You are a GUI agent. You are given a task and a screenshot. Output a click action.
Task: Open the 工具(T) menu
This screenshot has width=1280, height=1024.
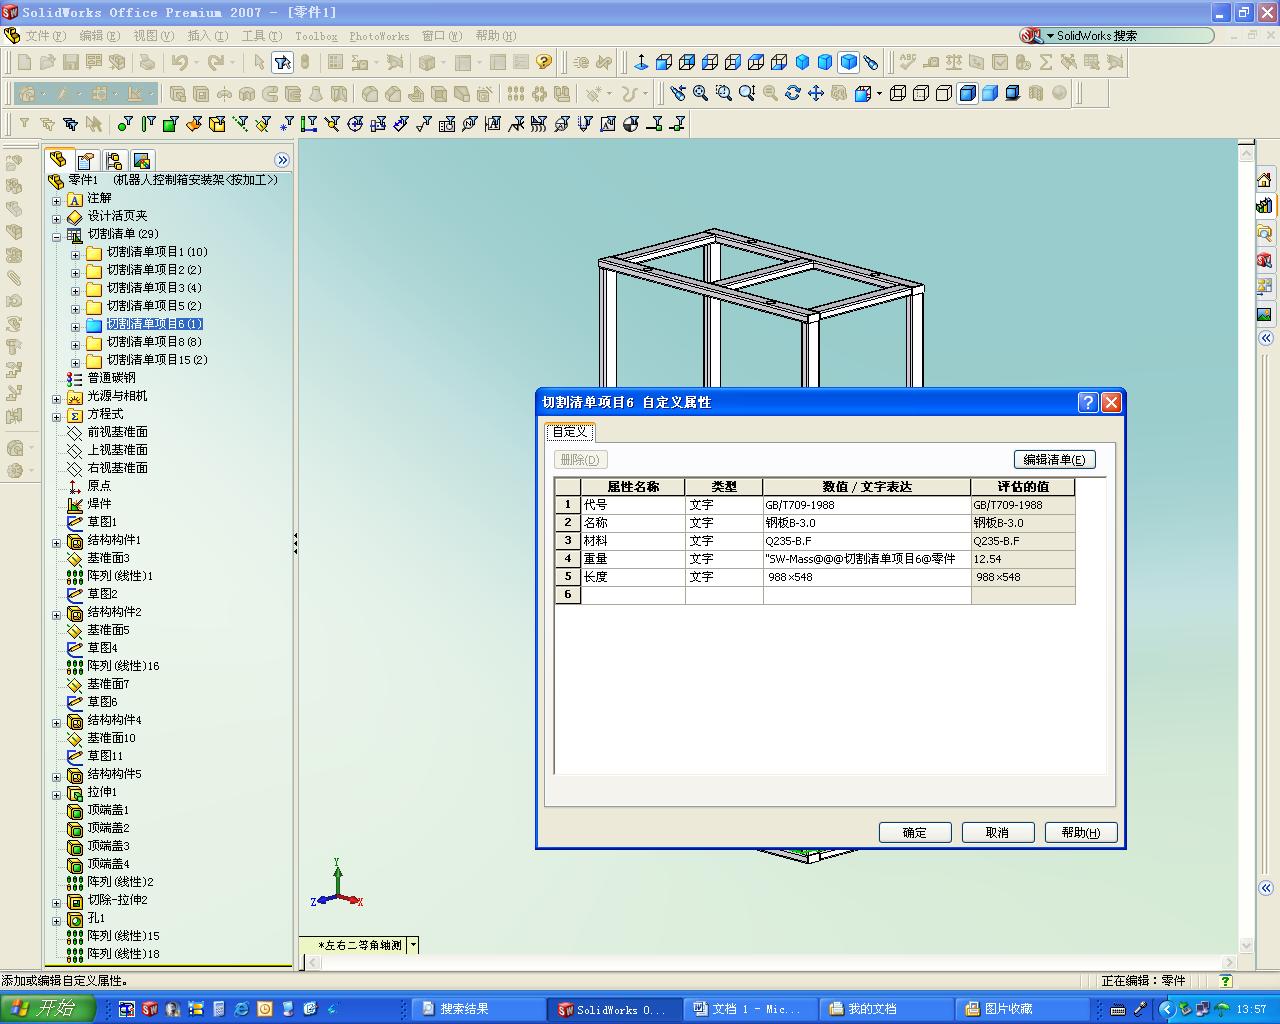click(262, 36)
